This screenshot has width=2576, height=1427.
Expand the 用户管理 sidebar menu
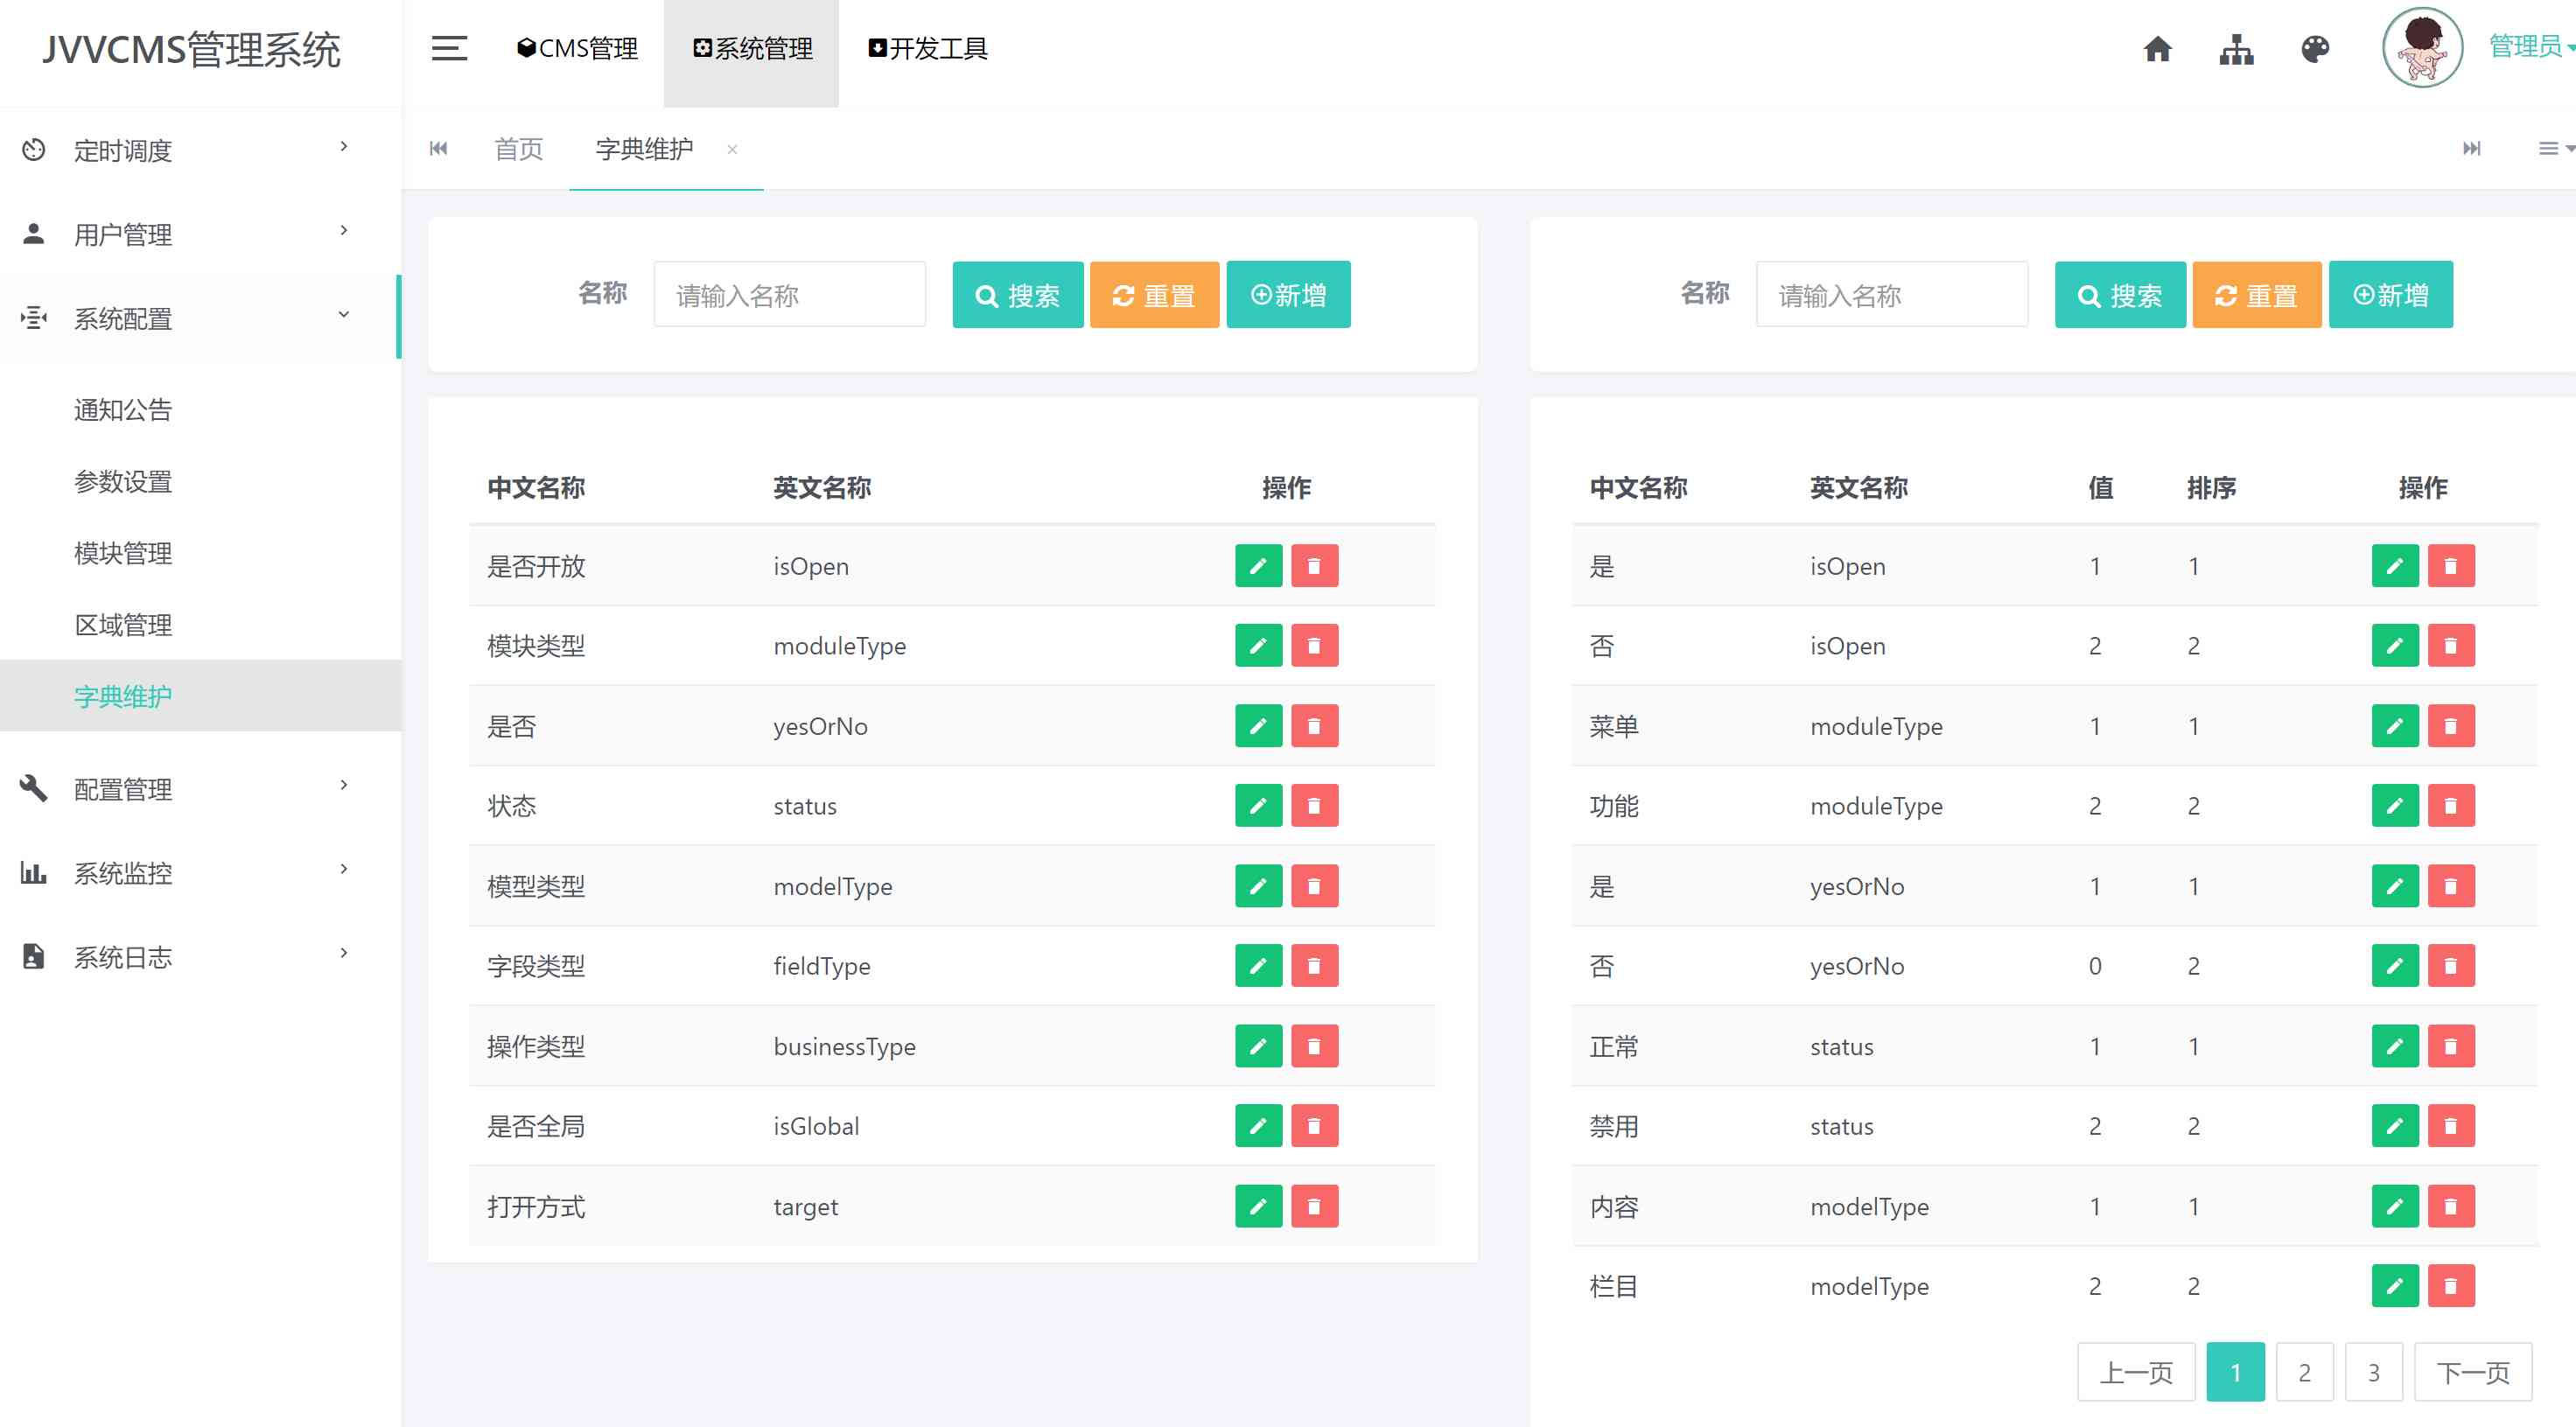200,234
